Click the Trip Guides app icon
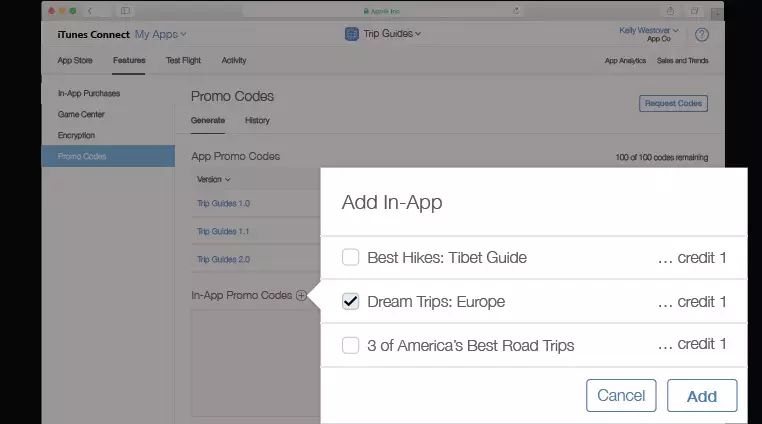Viewport: 762px width, 424px height. tap(351, 34)
